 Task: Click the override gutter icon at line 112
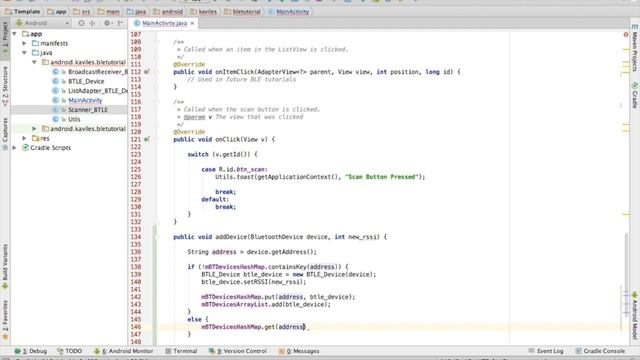click(147, 72)
